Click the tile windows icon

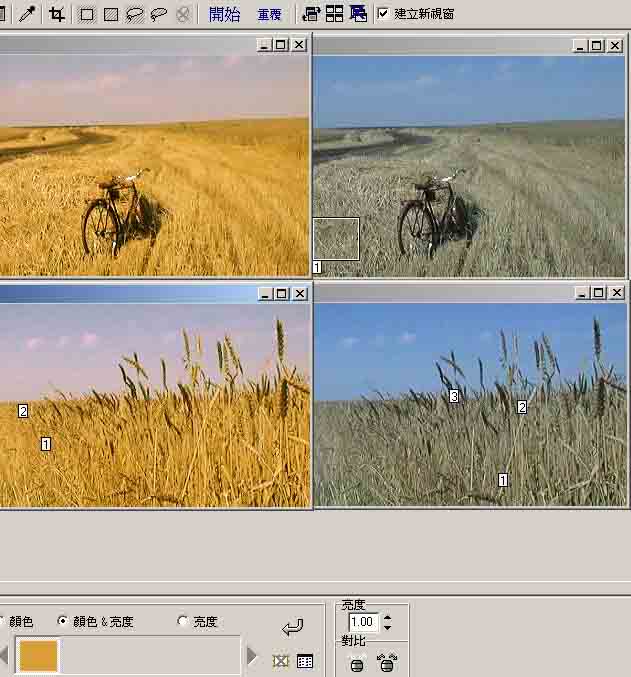[x=334, y=14]
